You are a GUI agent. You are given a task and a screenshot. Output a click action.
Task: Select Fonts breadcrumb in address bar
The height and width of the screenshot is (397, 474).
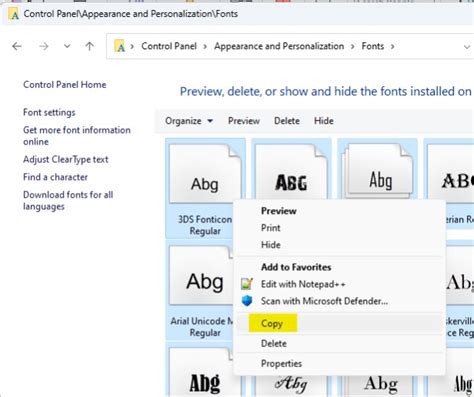click(373, 46)
